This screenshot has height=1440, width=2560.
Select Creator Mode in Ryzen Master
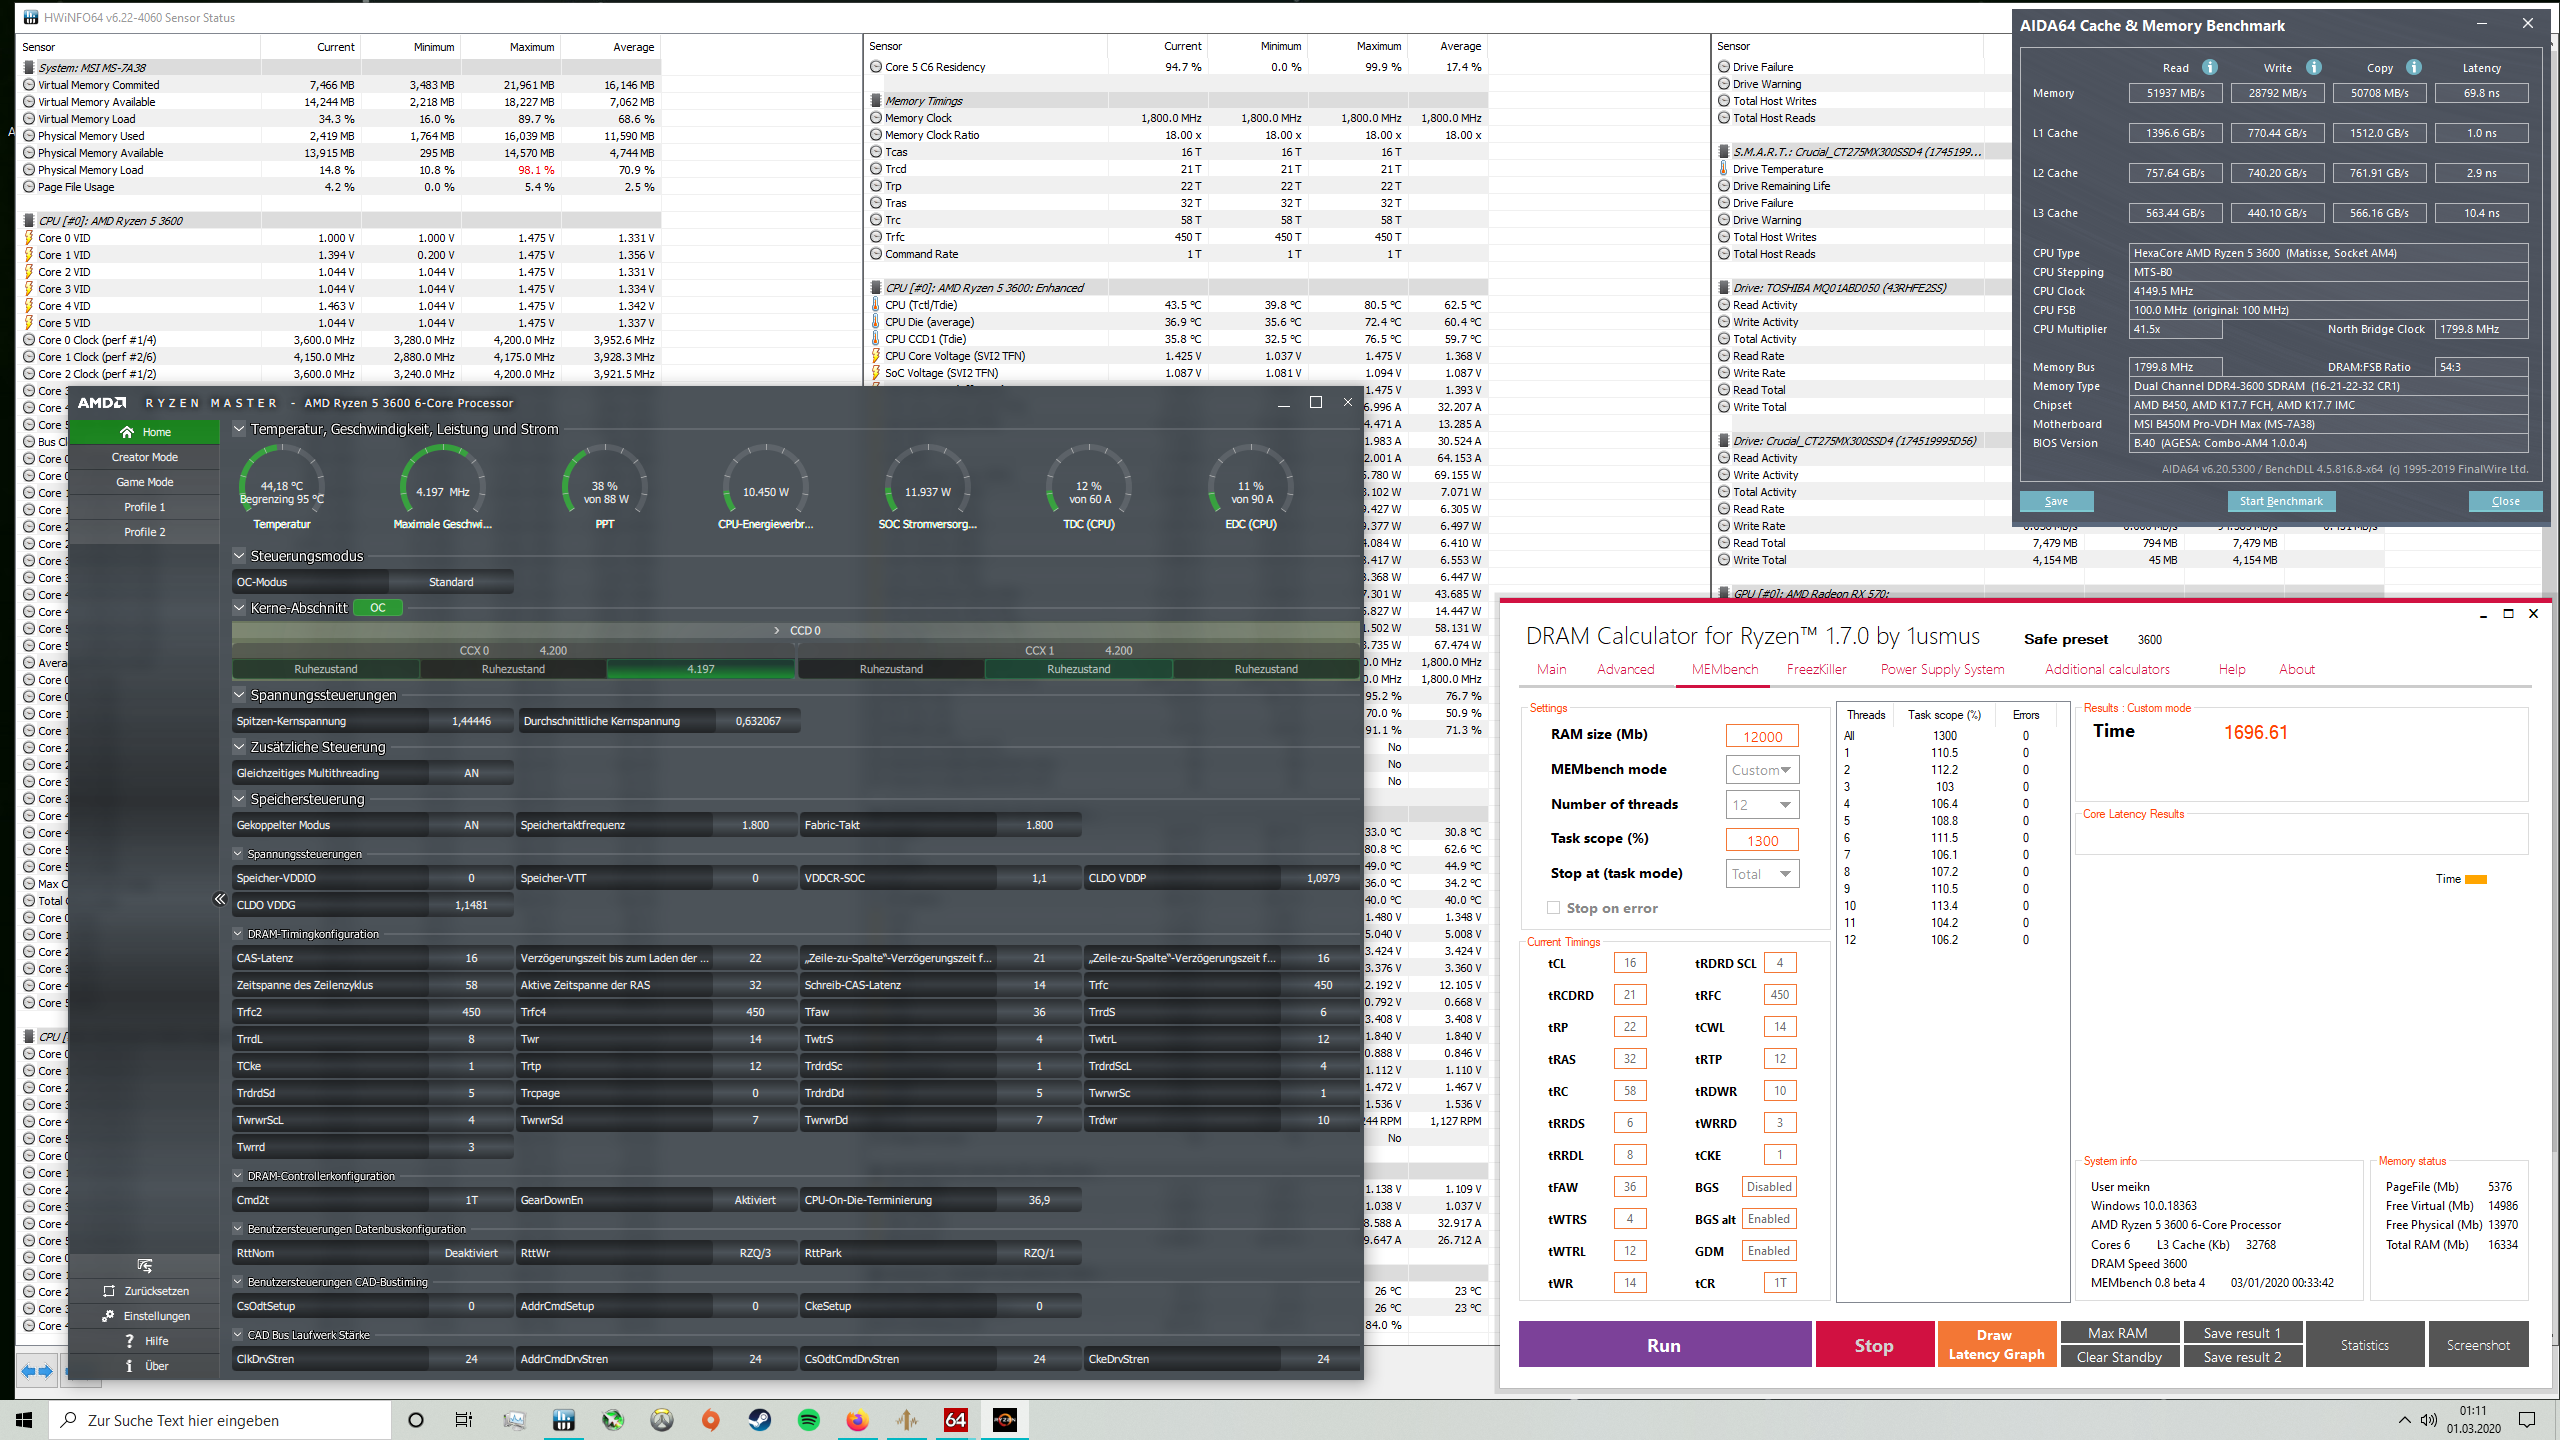click(x=145, y=457)
